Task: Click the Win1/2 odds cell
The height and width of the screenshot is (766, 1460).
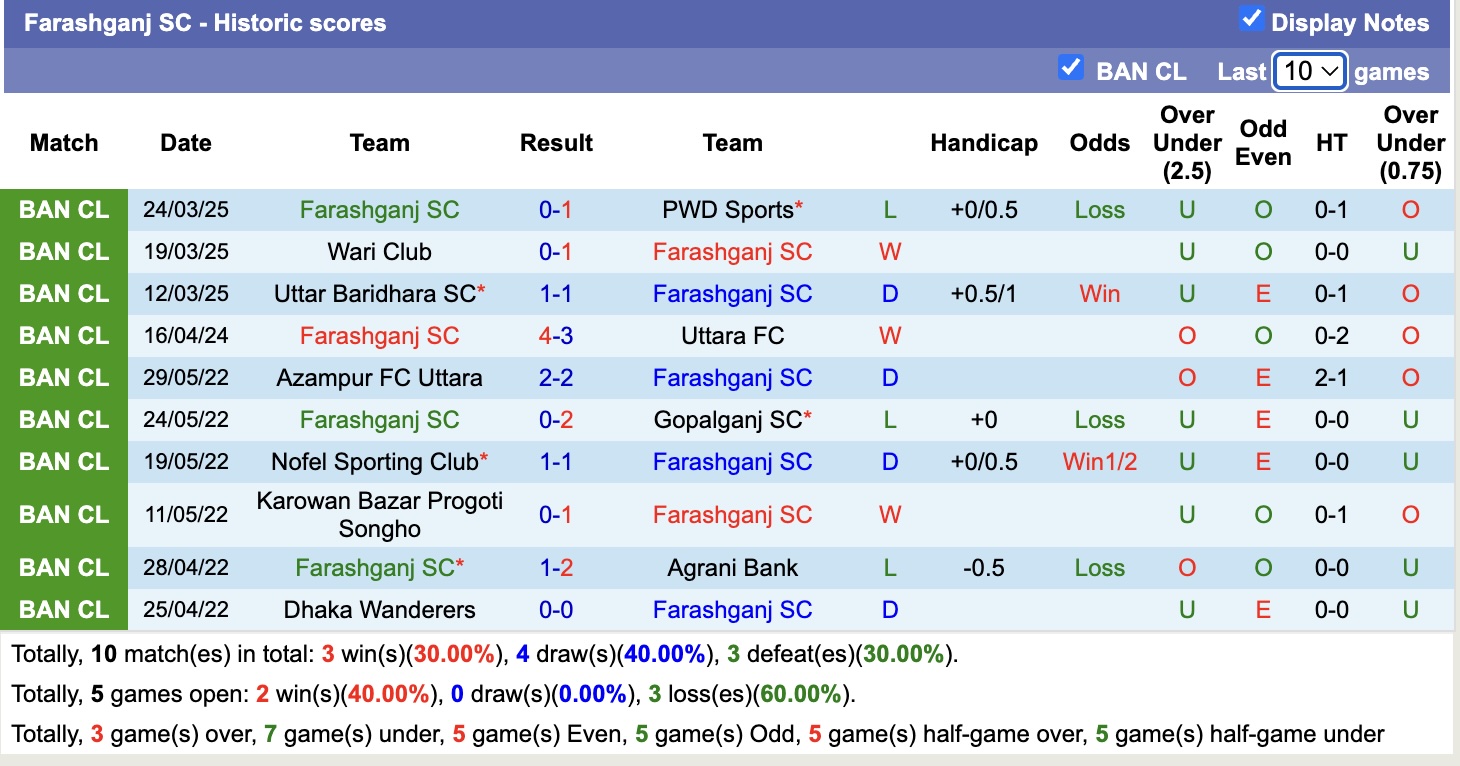Action: pos(1100,462)
